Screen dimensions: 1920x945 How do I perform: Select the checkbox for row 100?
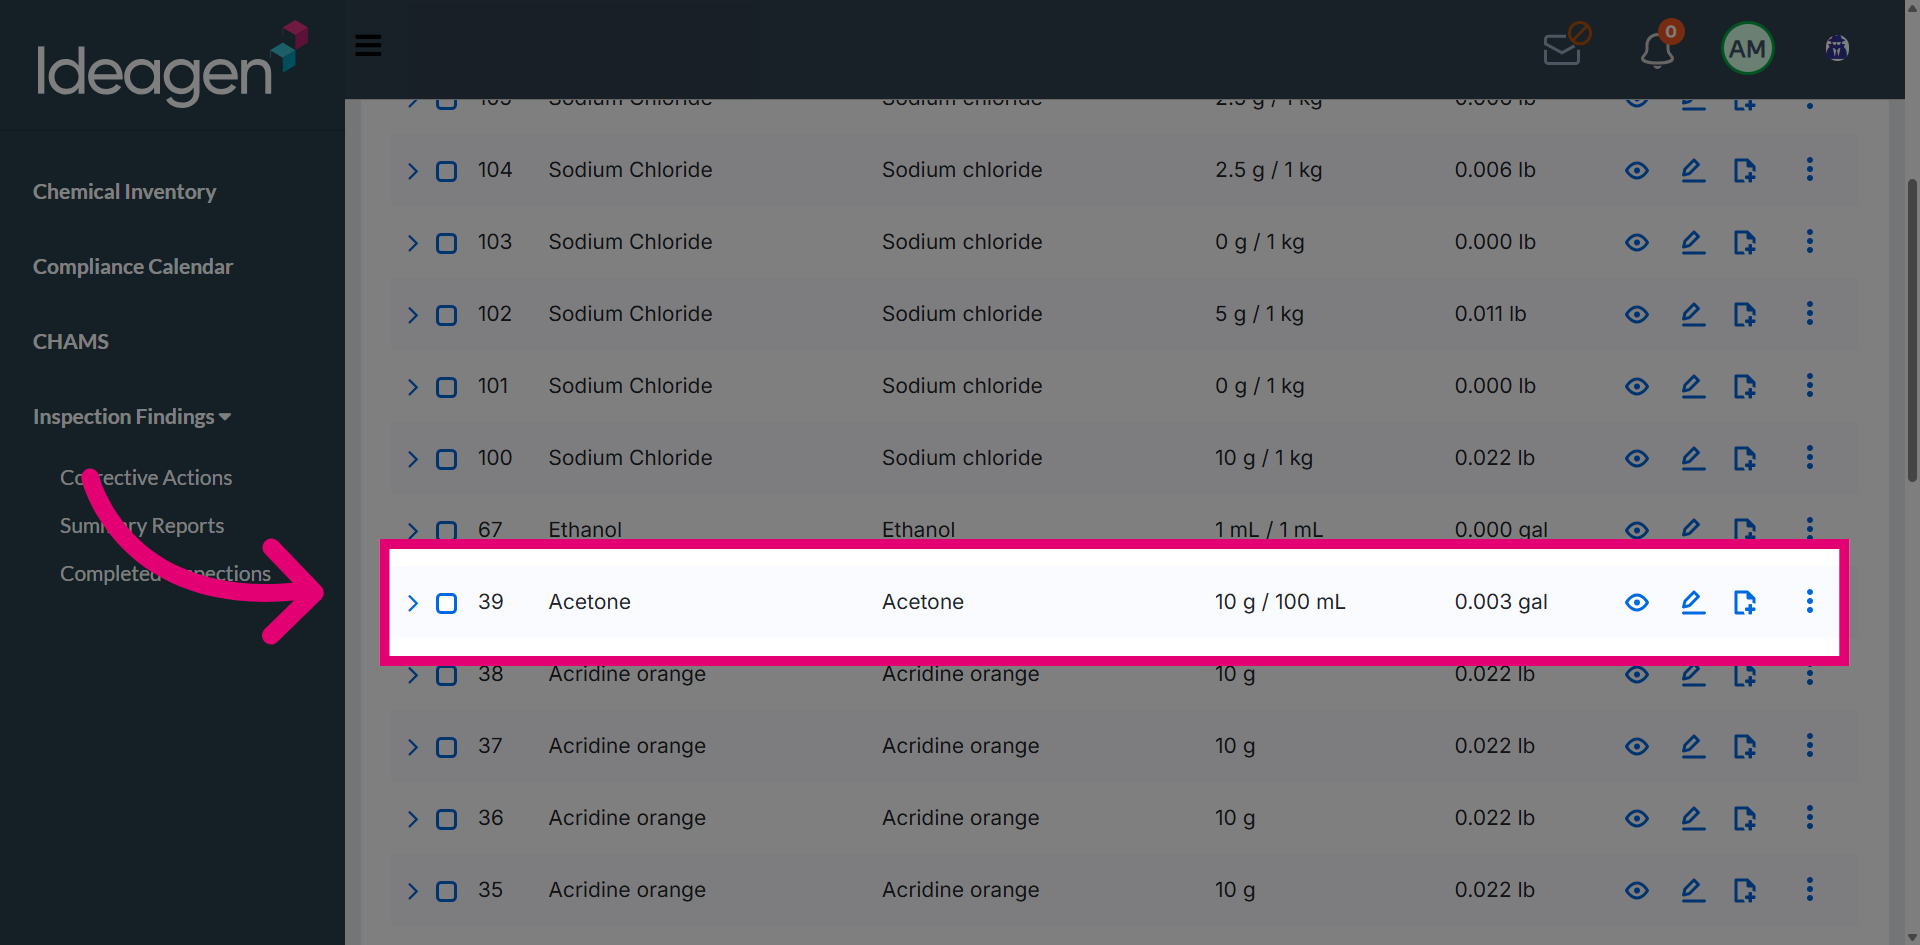click(447, 459)
